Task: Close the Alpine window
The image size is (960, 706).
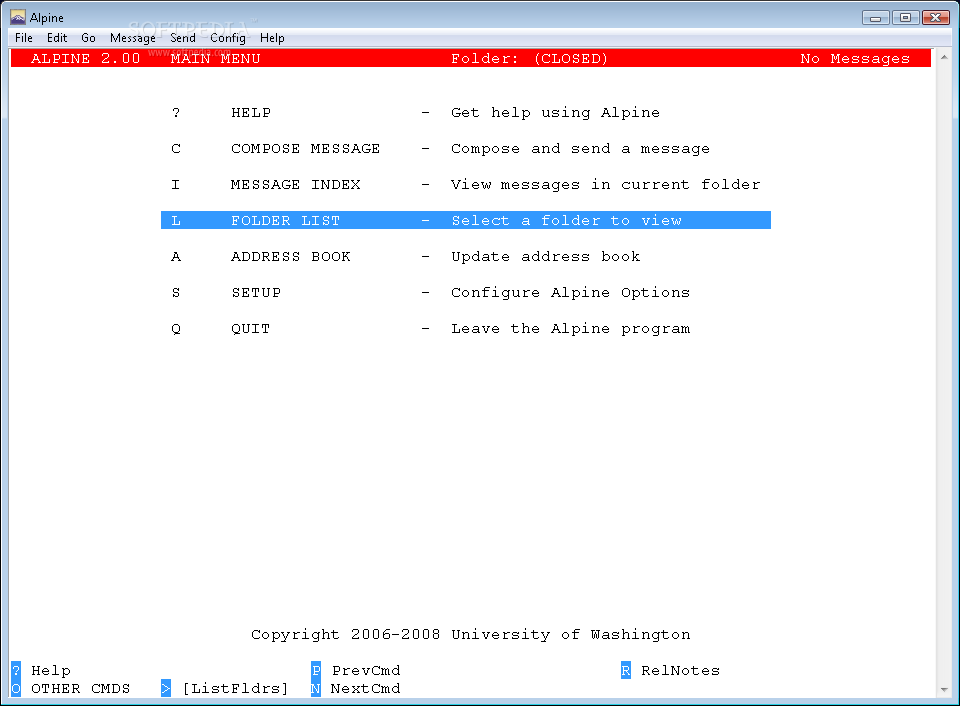Action: [x=936, y=18]
